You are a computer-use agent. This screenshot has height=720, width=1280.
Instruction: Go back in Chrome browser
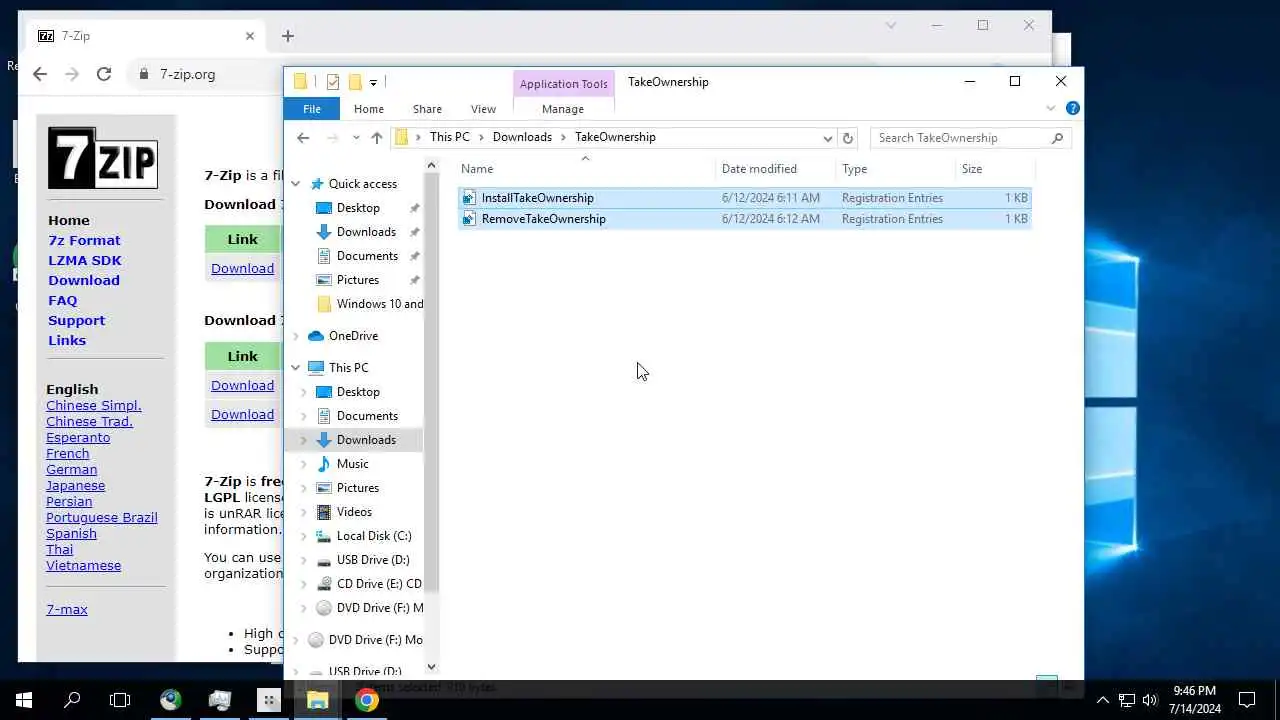(x=40, y=74)
